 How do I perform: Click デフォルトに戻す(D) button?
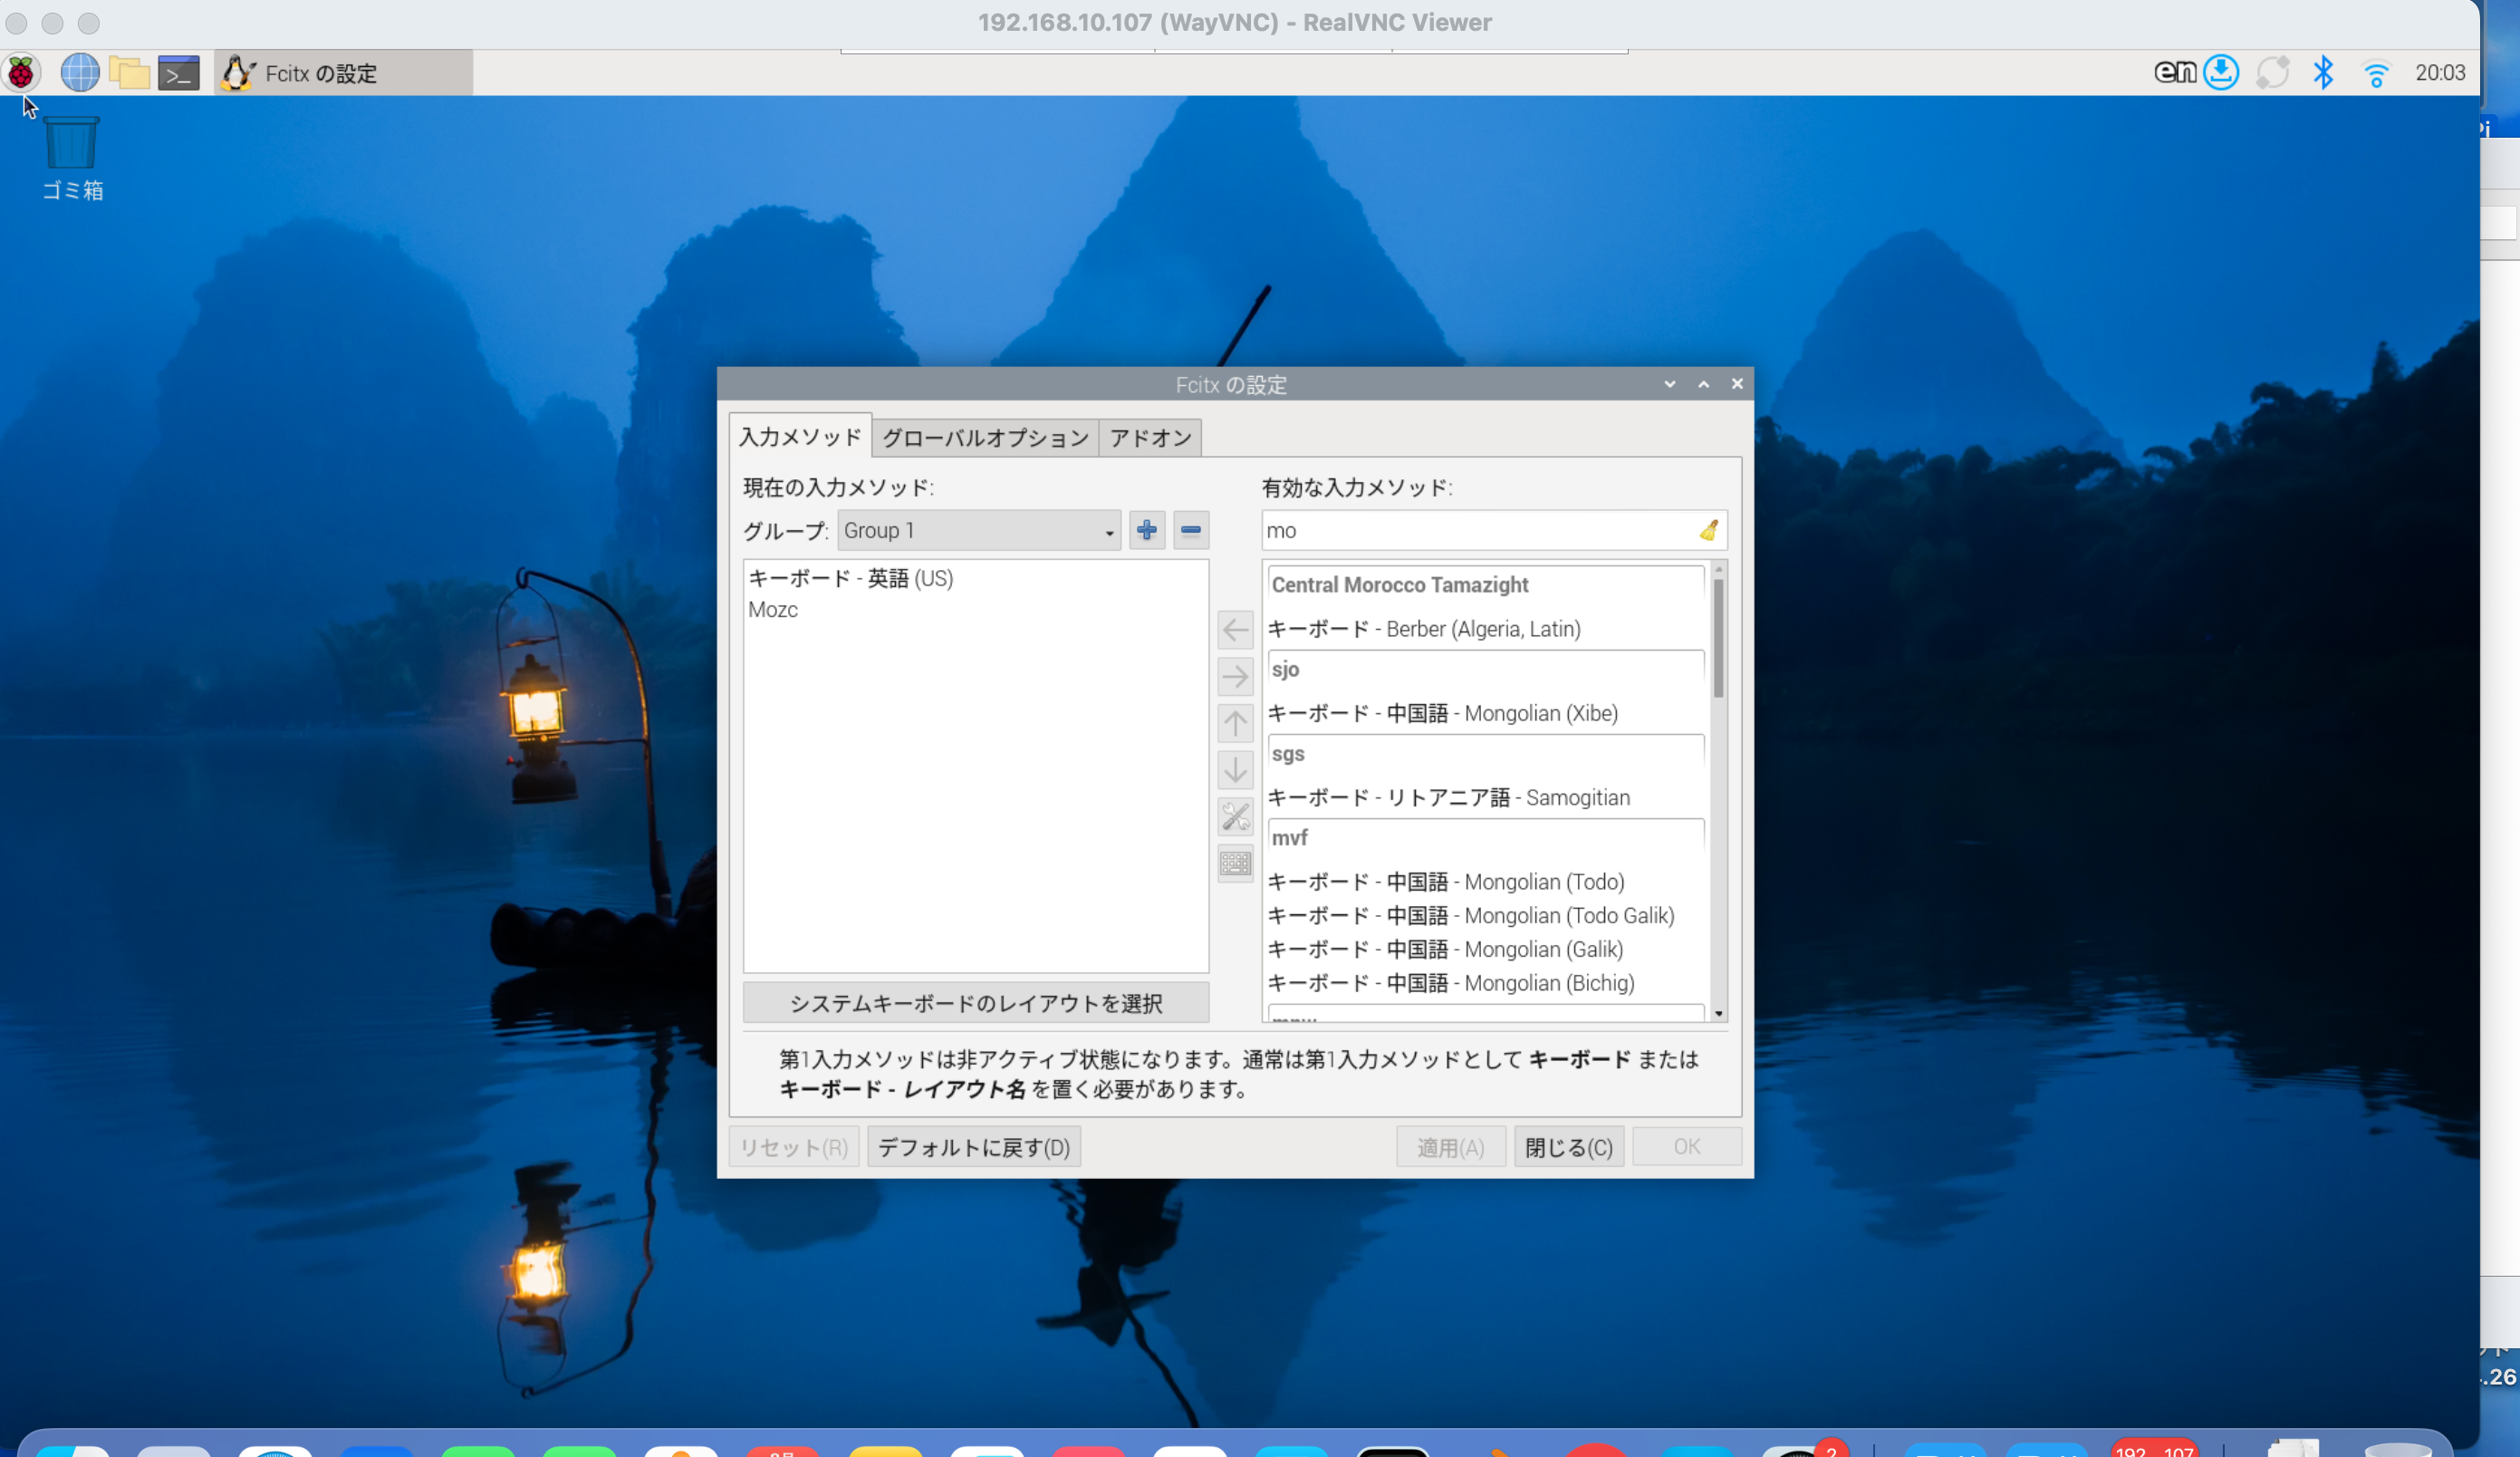[973, 1147]
